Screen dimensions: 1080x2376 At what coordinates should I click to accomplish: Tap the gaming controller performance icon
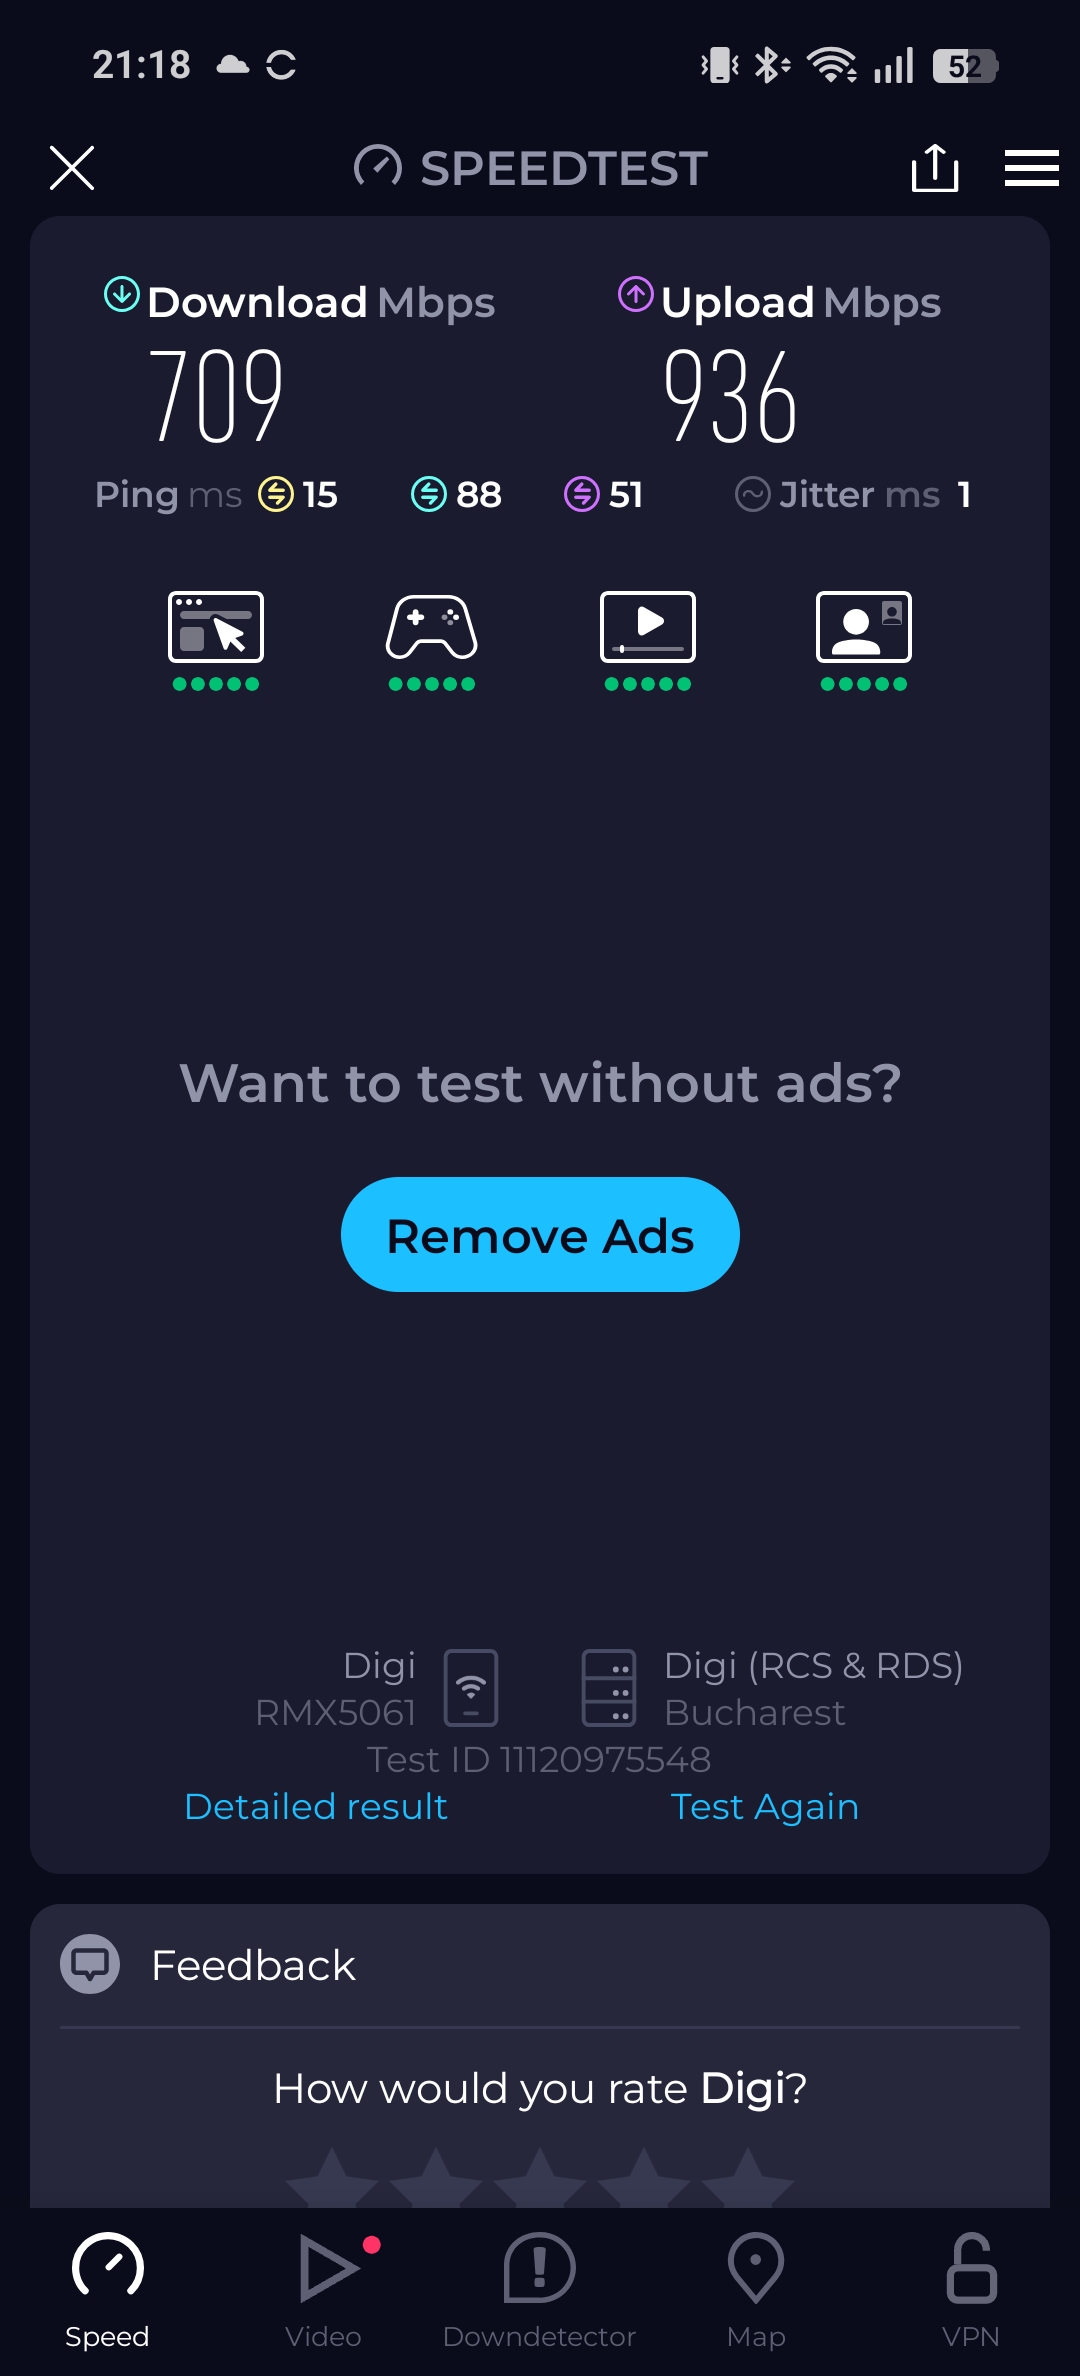pyautogui.click(x=432, y=628)
